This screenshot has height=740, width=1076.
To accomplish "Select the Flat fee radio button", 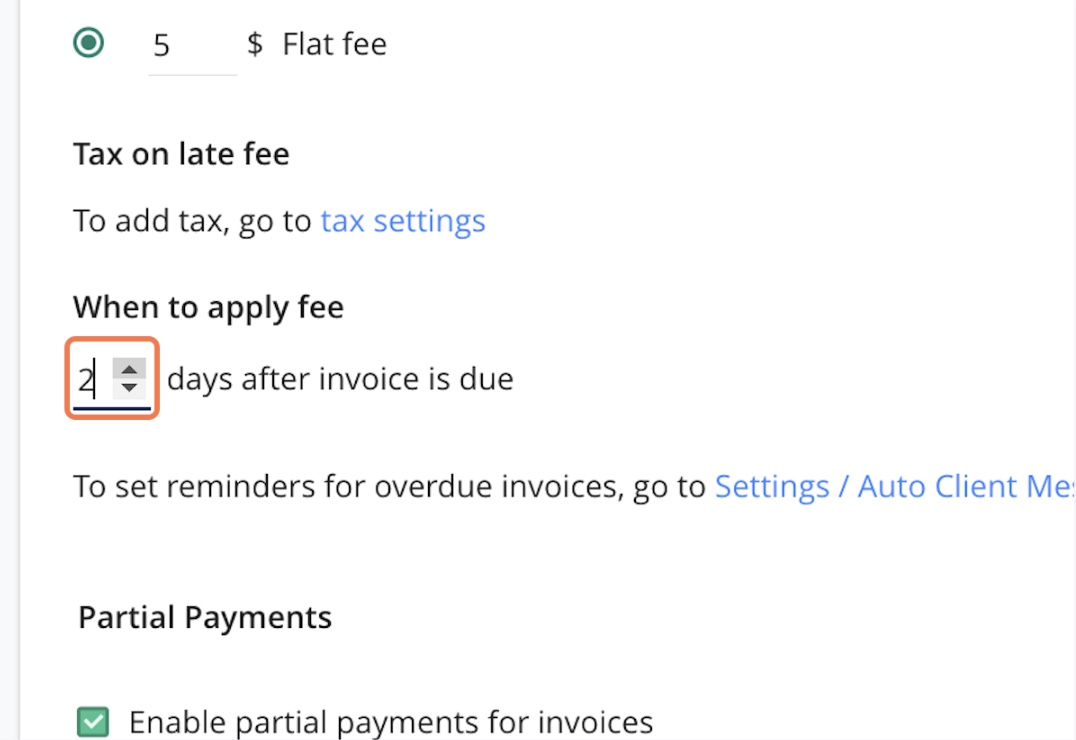I will click(x=90, y=42).
